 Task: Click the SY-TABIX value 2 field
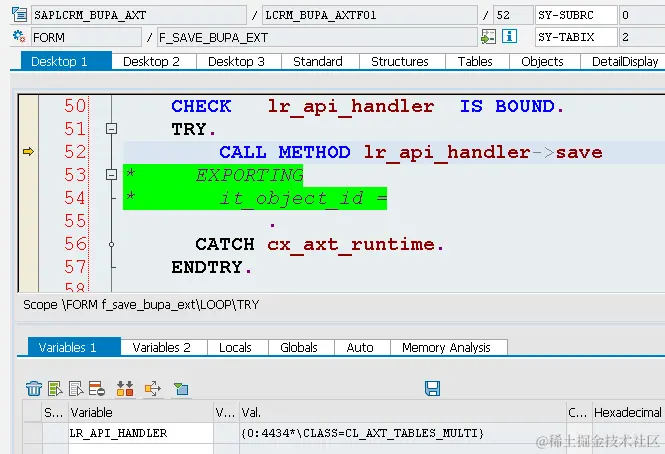(x=642, y=37)
